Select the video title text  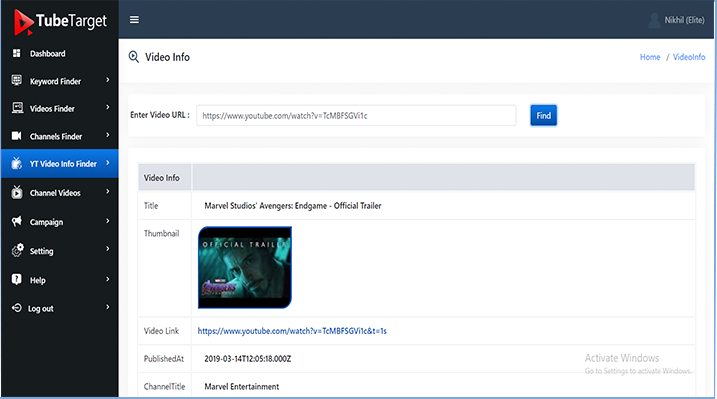click(293, 206)
